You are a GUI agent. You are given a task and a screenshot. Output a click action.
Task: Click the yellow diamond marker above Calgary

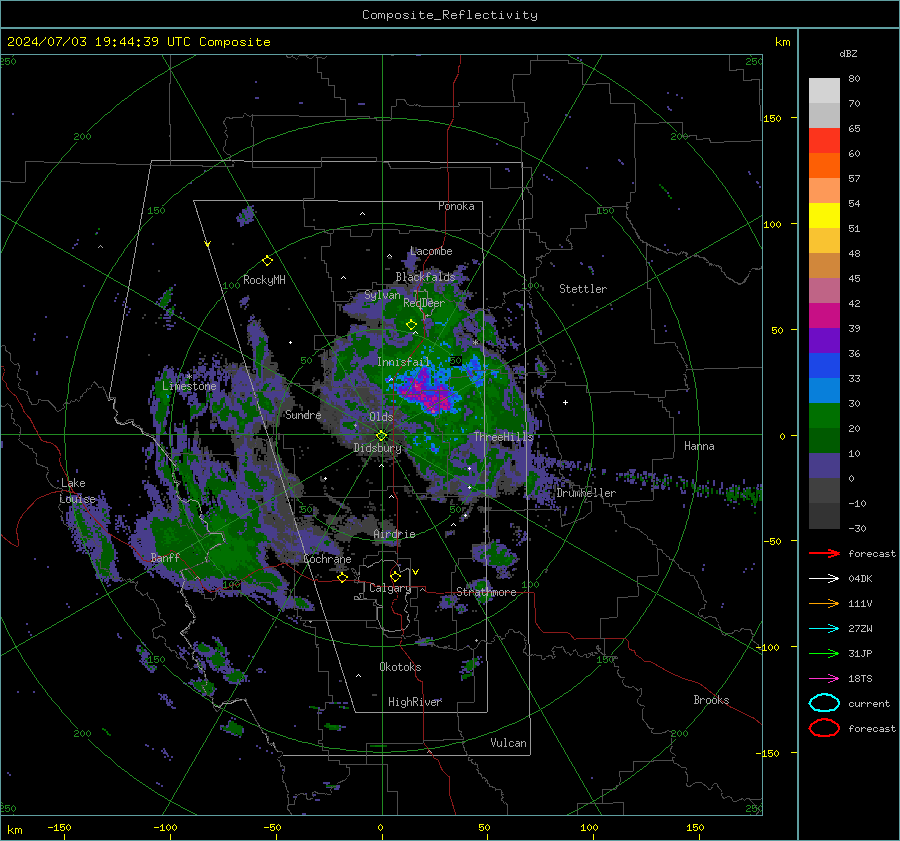click(x=395, y=576)
